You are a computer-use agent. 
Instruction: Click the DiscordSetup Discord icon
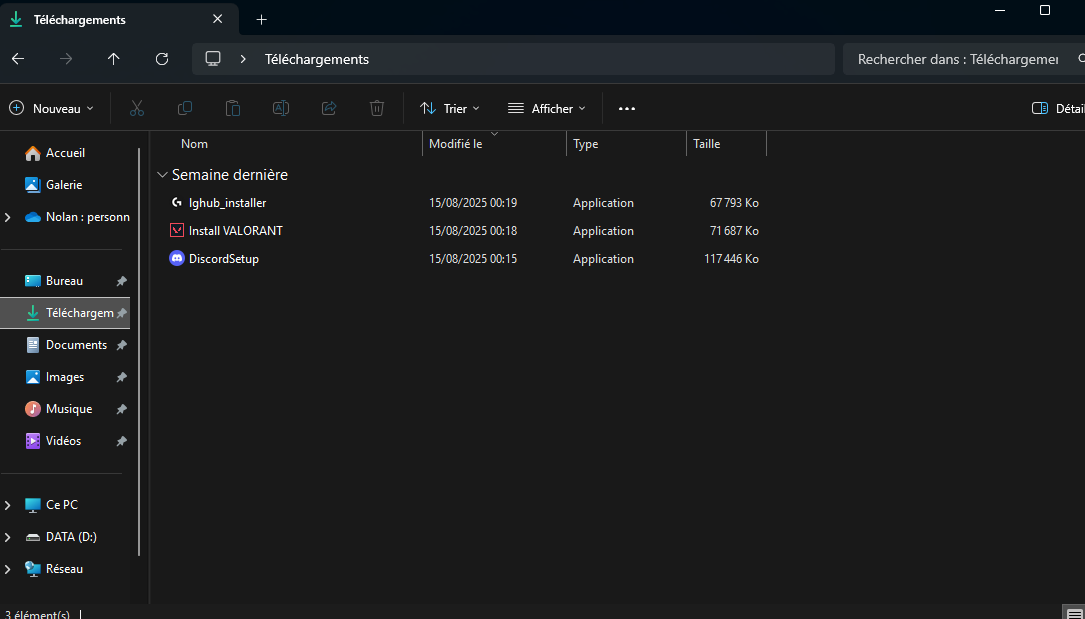pyautogui.click(x=176, y=258)
